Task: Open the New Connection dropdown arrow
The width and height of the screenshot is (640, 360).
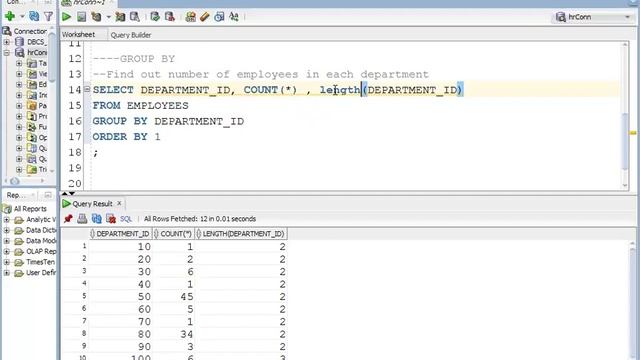Action: tap(22, 17)
